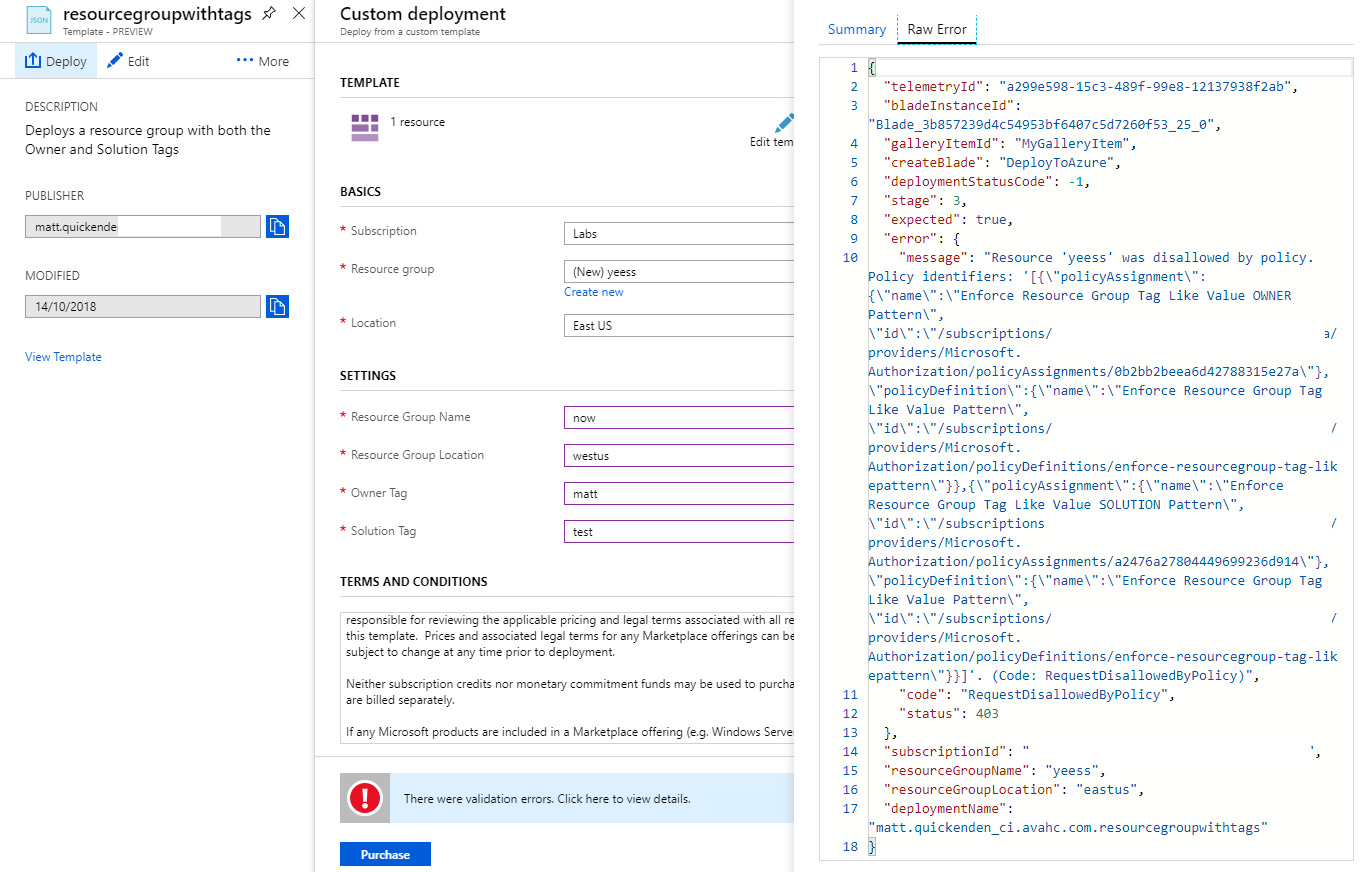1363x872 pixels.
Task: Click the Resource Group Name field
Action: pos(679,418)
